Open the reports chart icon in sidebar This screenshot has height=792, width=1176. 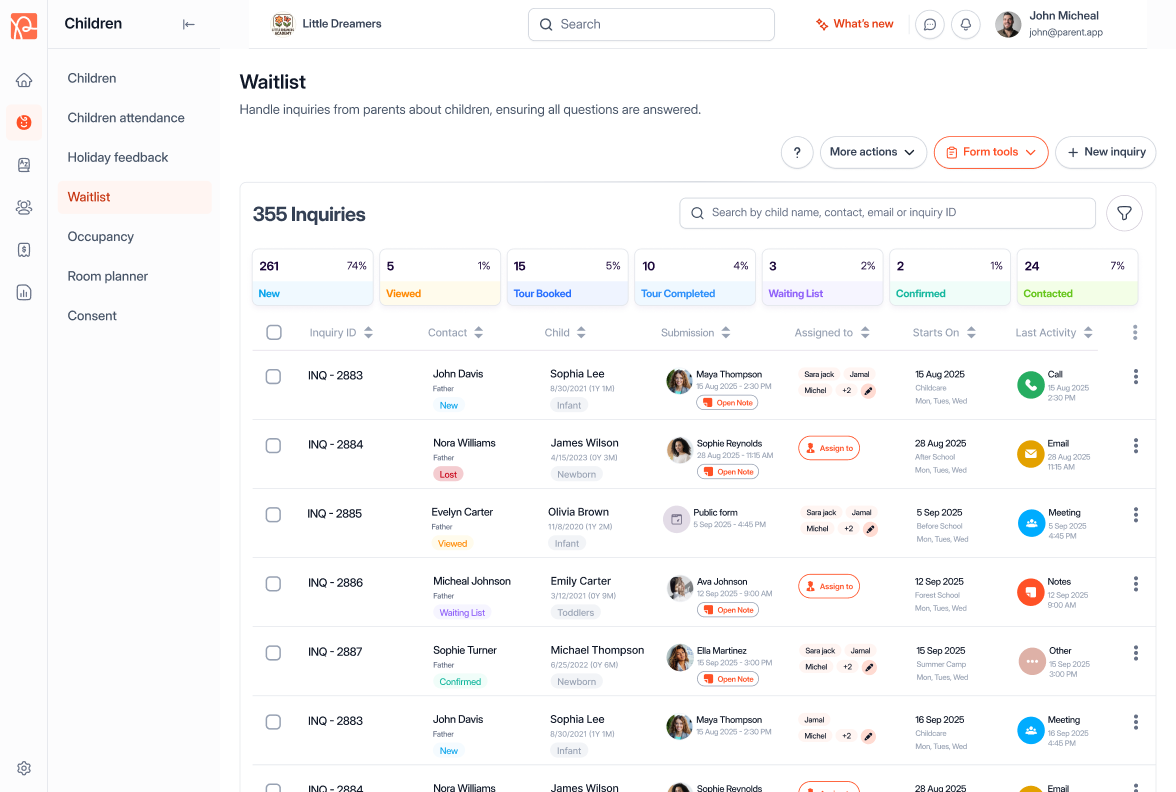click(x=24, y=292)
